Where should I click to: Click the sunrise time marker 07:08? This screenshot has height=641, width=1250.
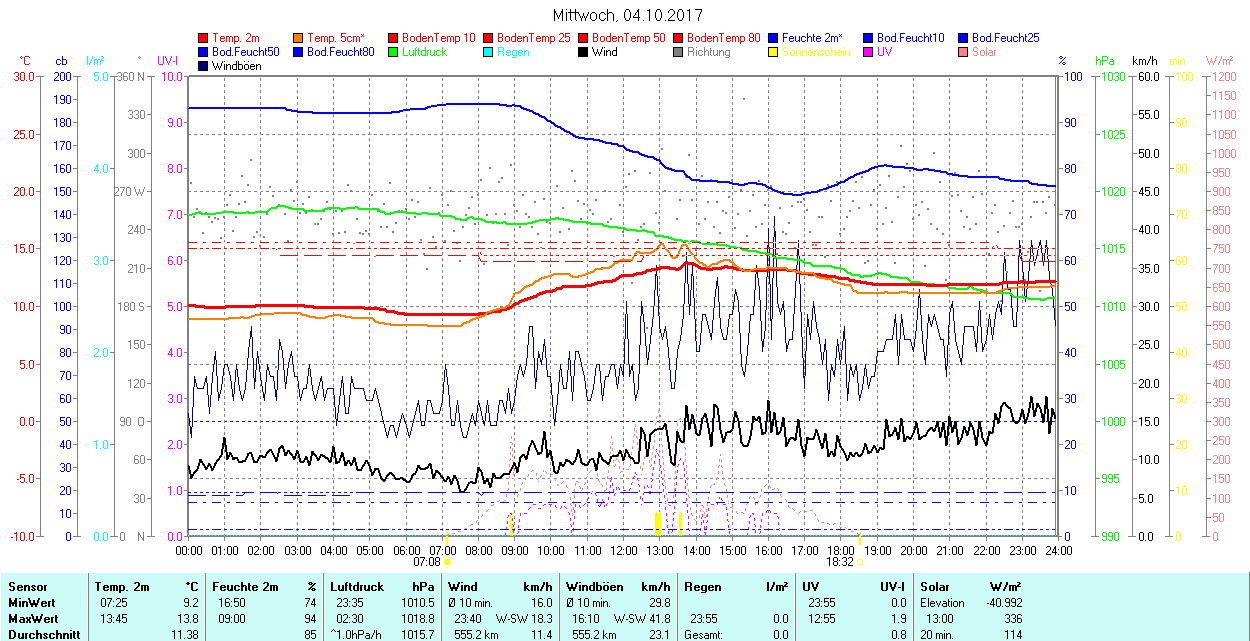tap(426, 562)
